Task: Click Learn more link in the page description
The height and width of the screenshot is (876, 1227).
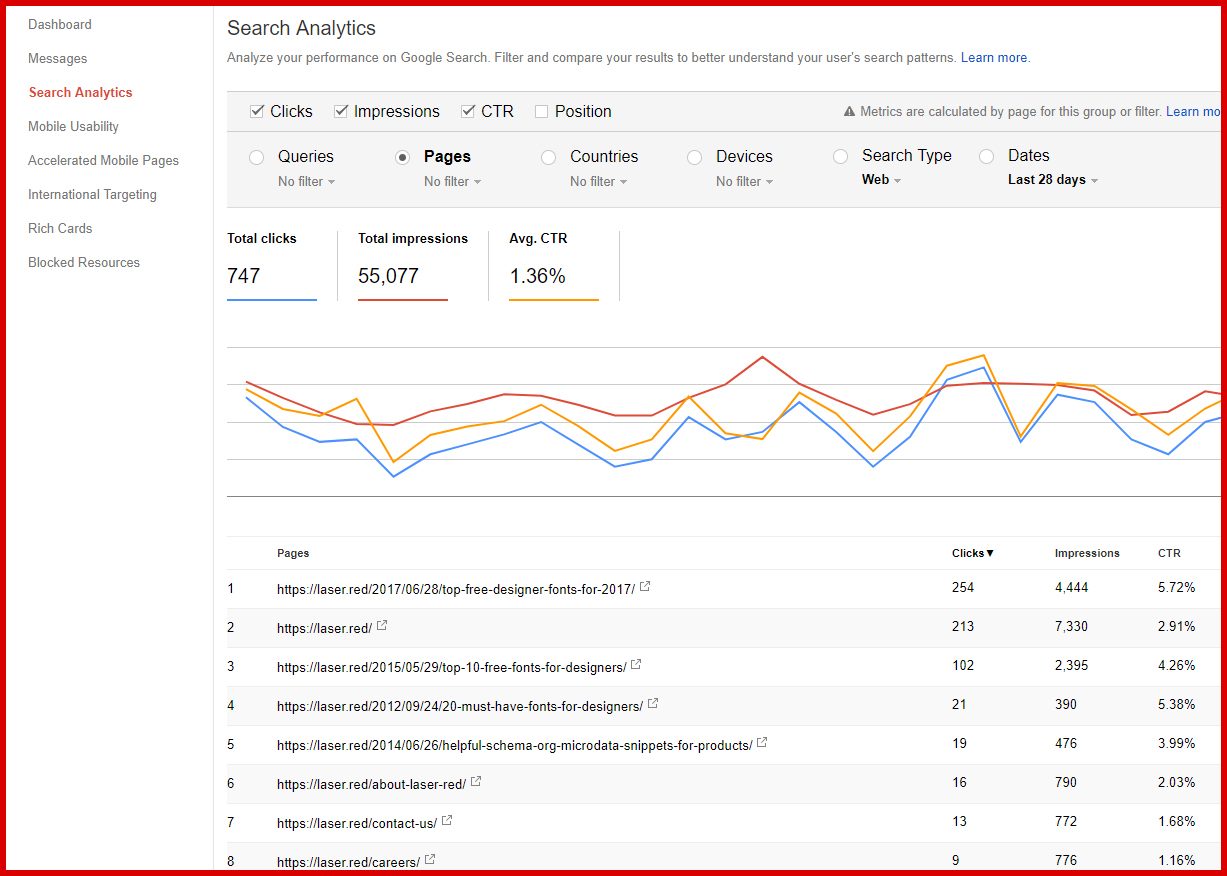Action: [994, 58]
